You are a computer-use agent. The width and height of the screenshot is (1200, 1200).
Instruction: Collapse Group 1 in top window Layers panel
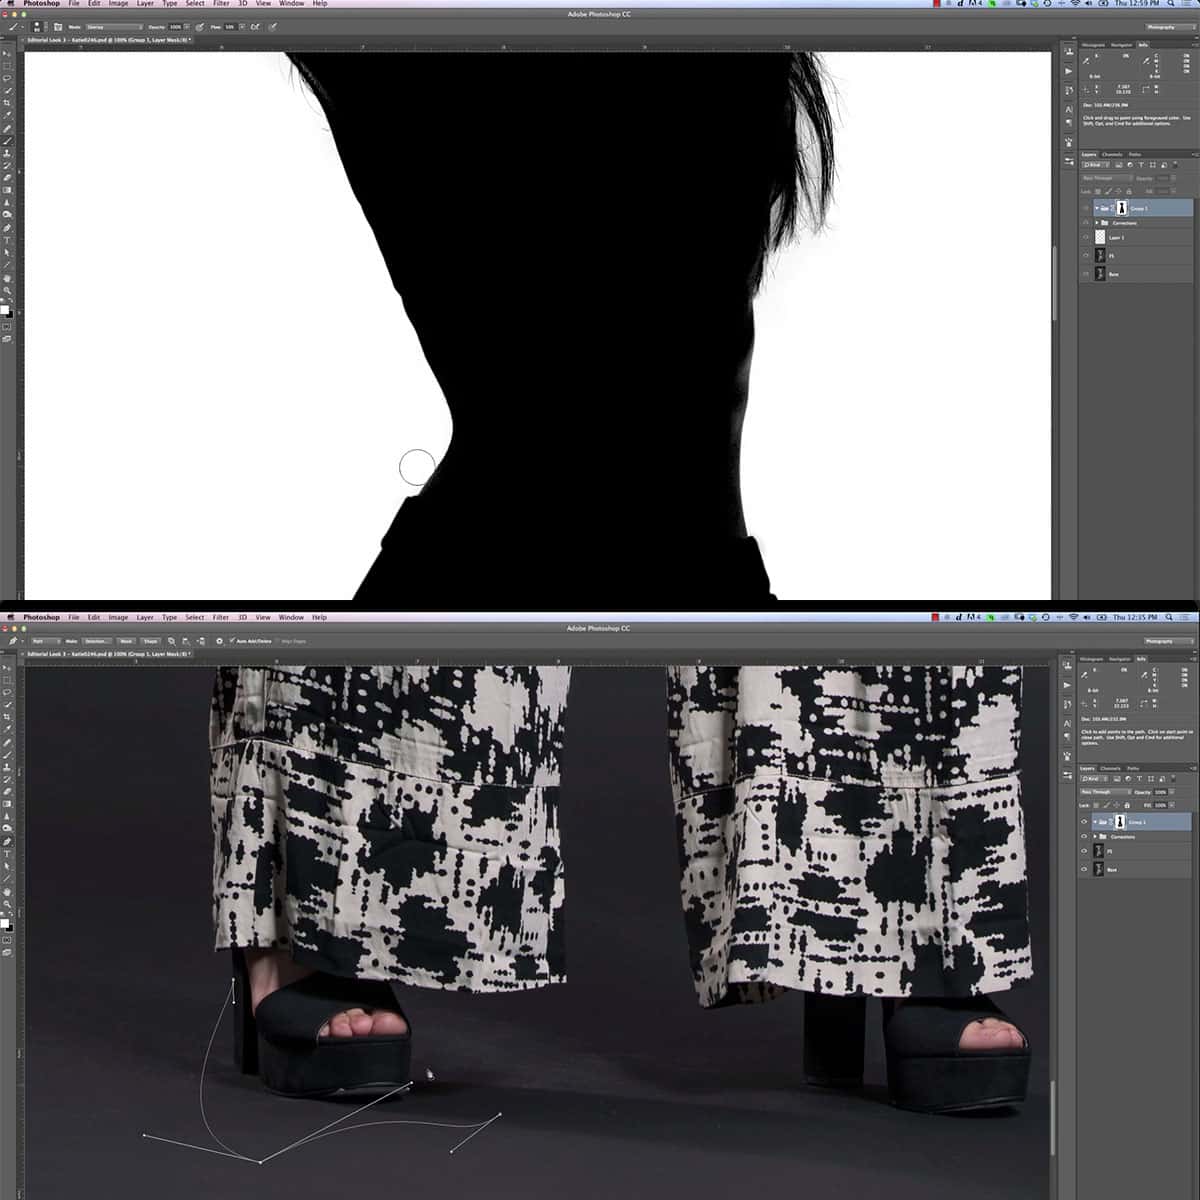(x=1097, y=208)
